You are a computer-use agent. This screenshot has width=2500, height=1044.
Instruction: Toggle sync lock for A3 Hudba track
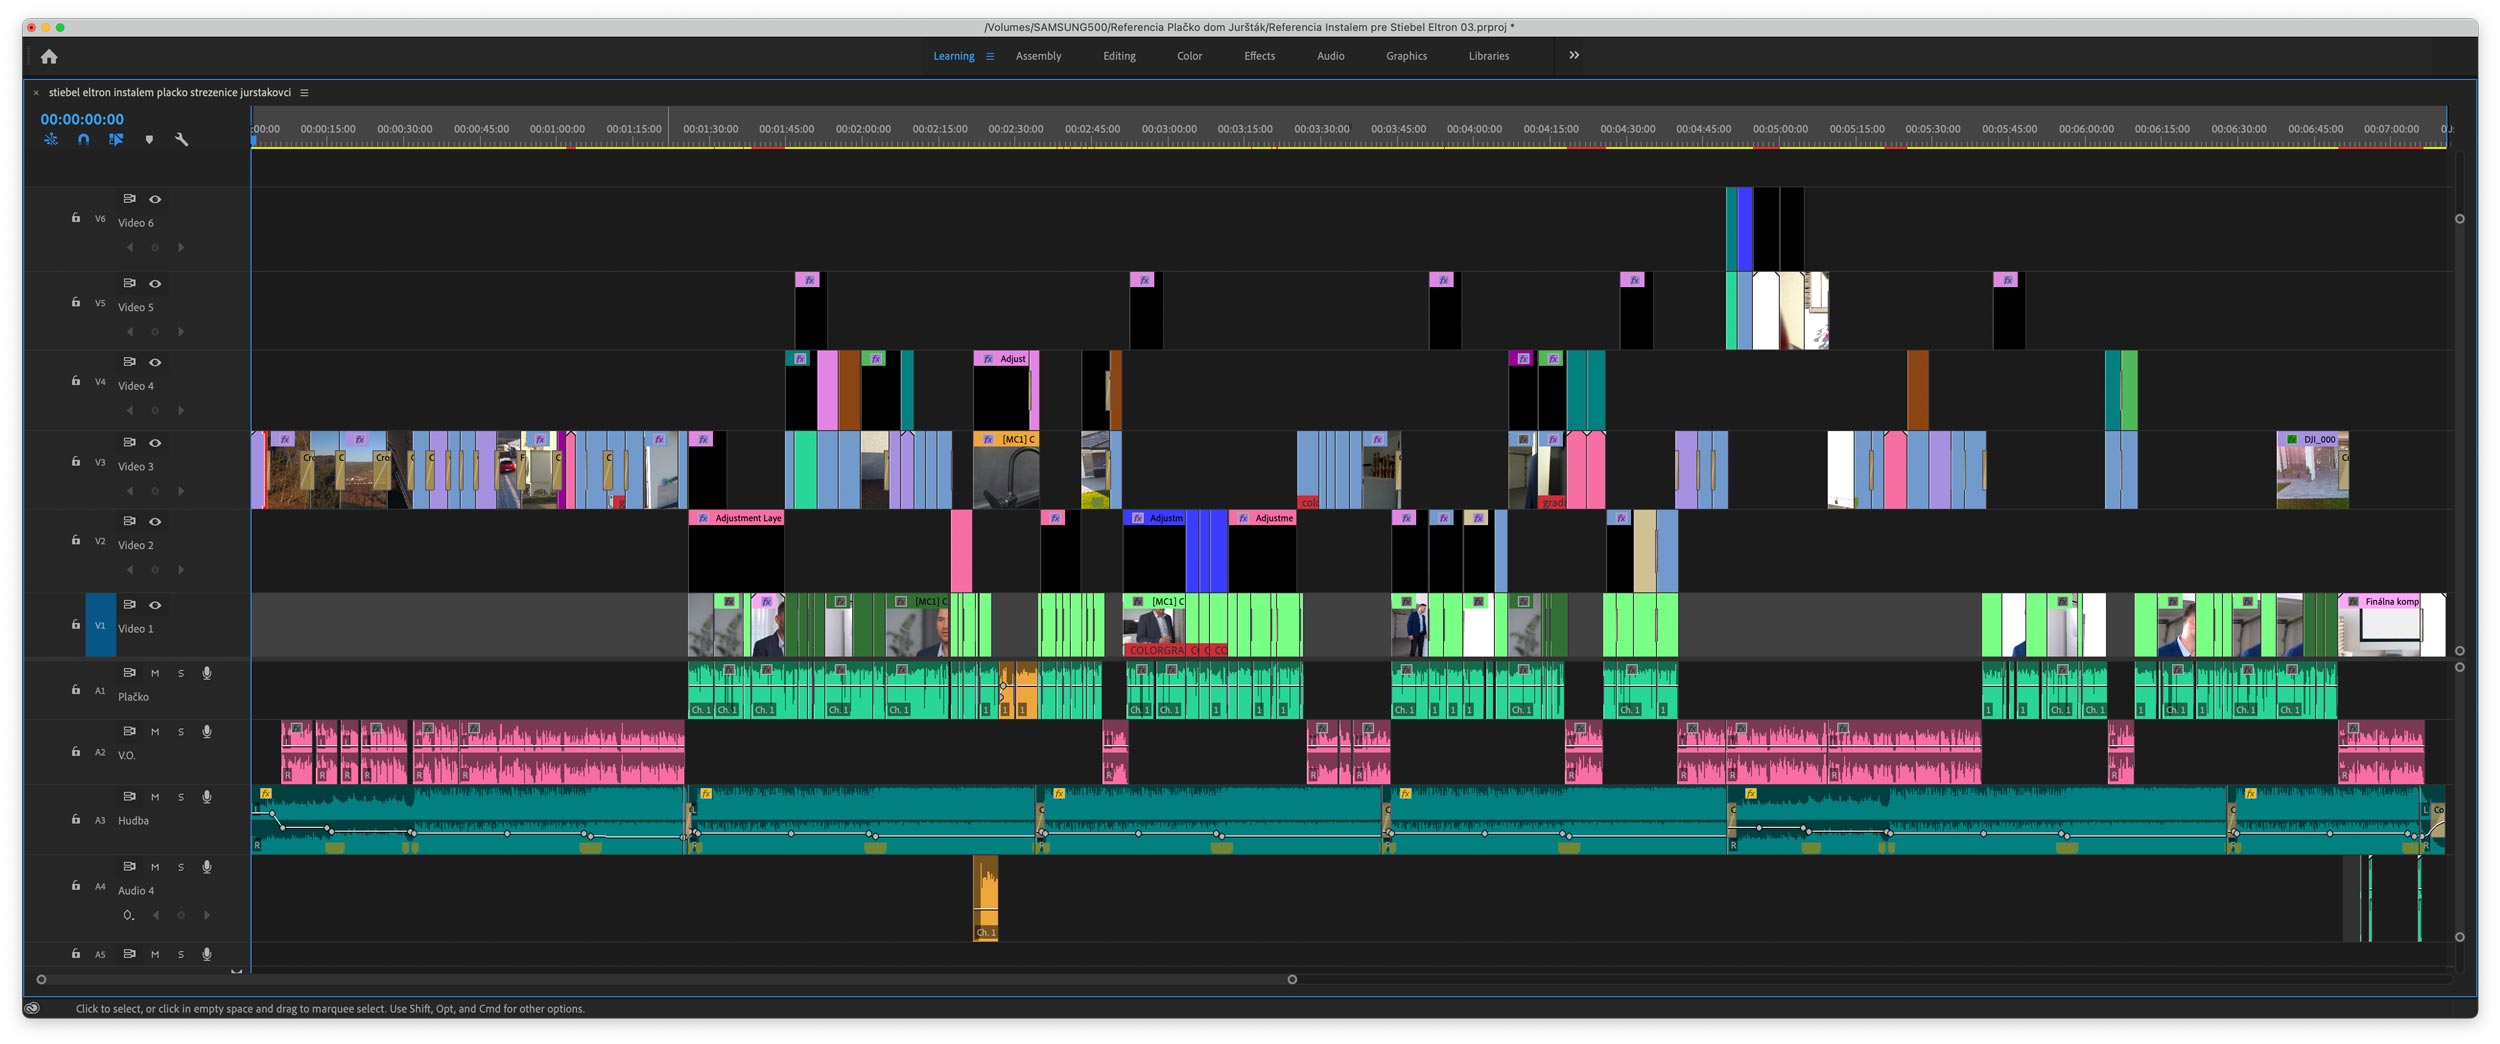[129, 797]
